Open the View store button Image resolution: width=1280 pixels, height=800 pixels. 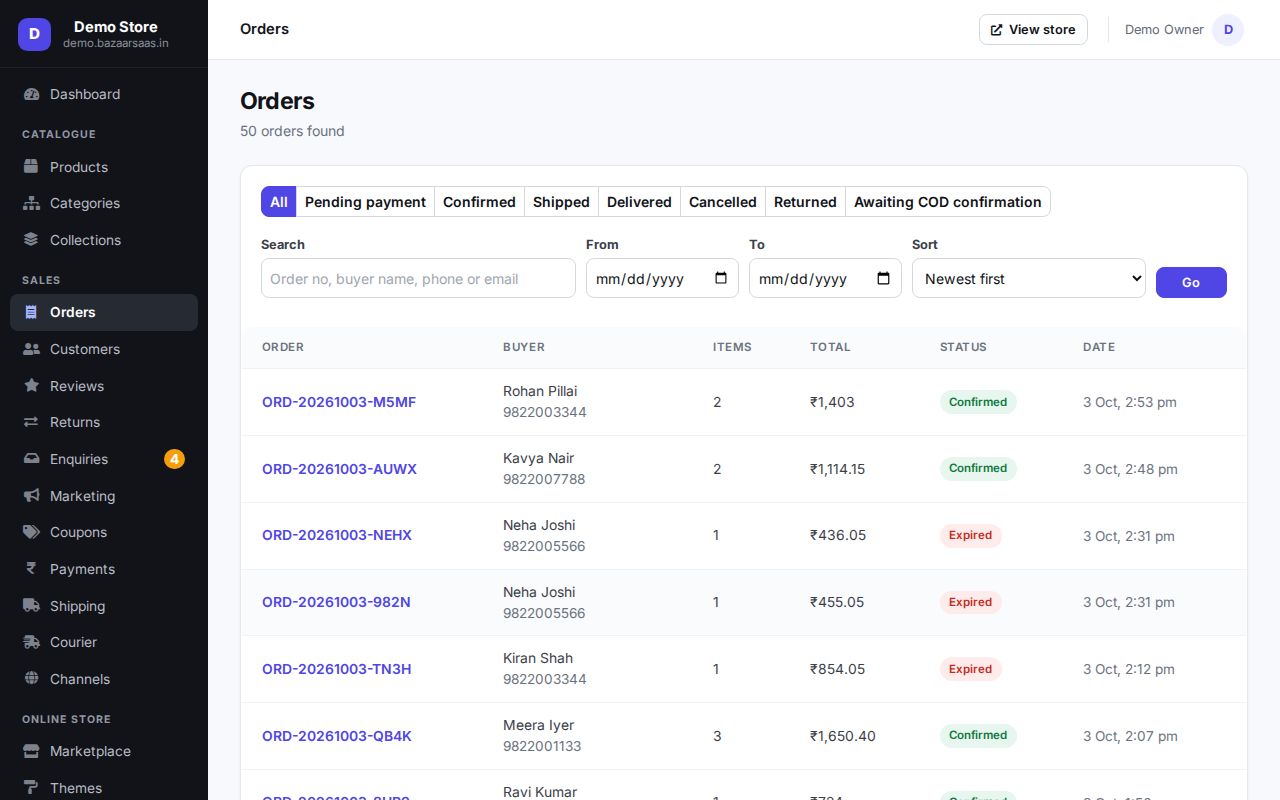1033,30
